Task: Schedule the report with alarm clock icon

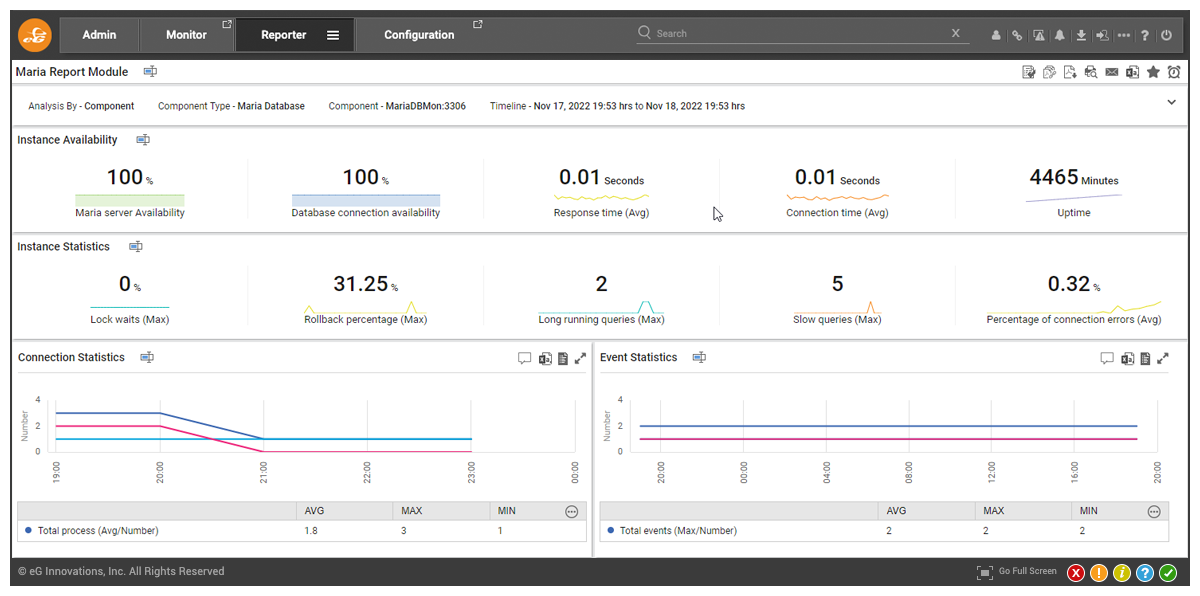Action: [1174, 72]
